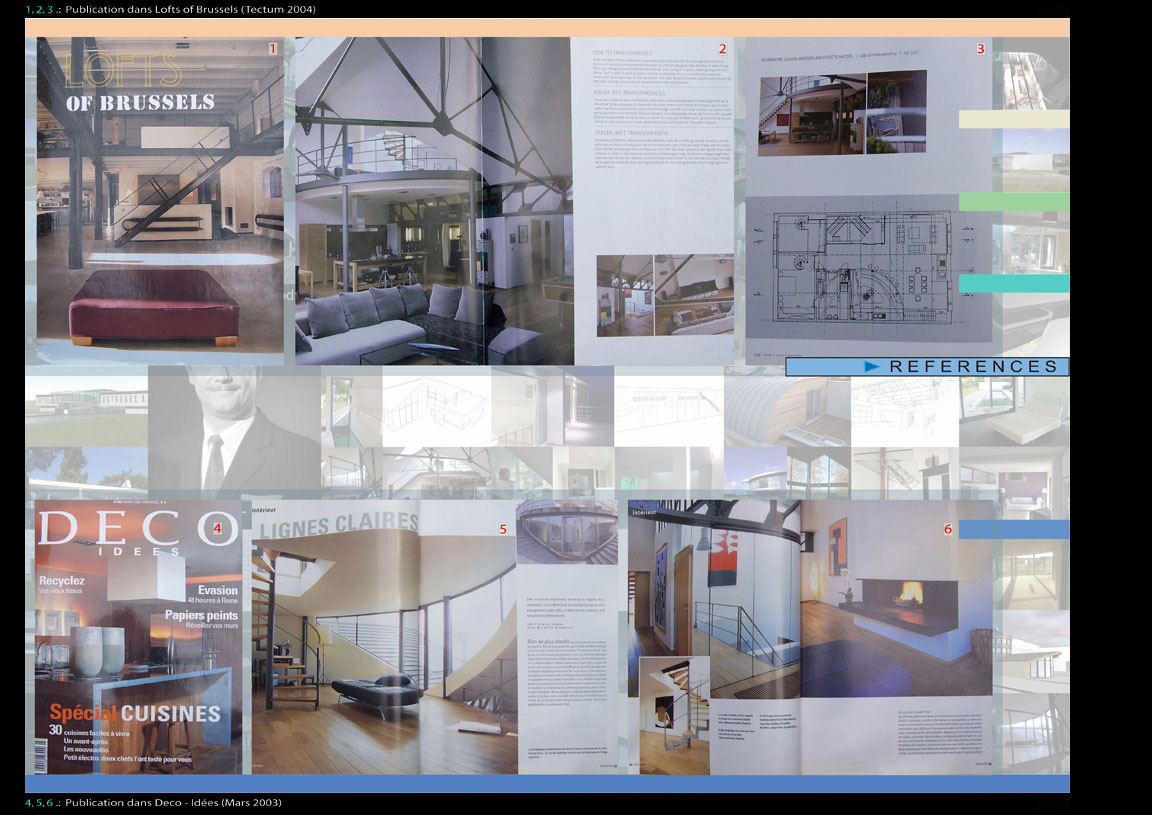
Task: Click the 'OF BRUSSELS' title text
Action: [140, 102]
